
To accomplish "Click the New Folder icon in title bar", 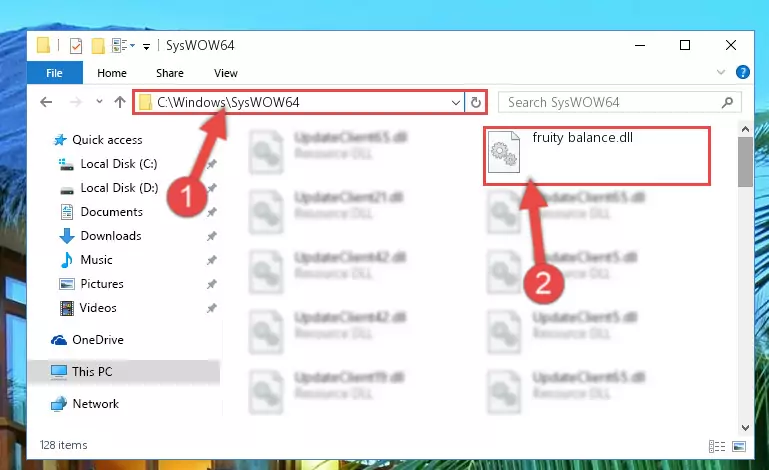I will point(98,46).
